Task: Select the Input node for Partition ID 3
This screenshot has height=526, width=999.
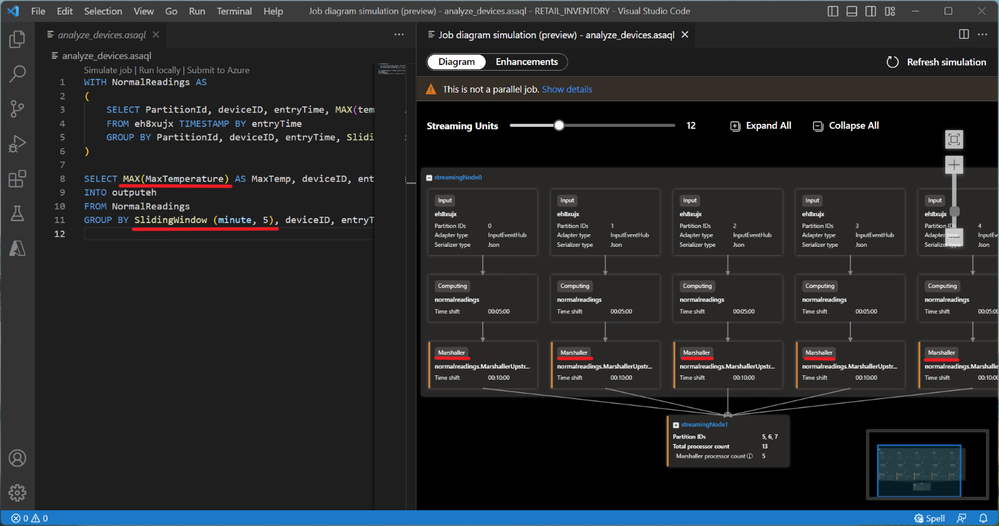Action: point(850,222)
